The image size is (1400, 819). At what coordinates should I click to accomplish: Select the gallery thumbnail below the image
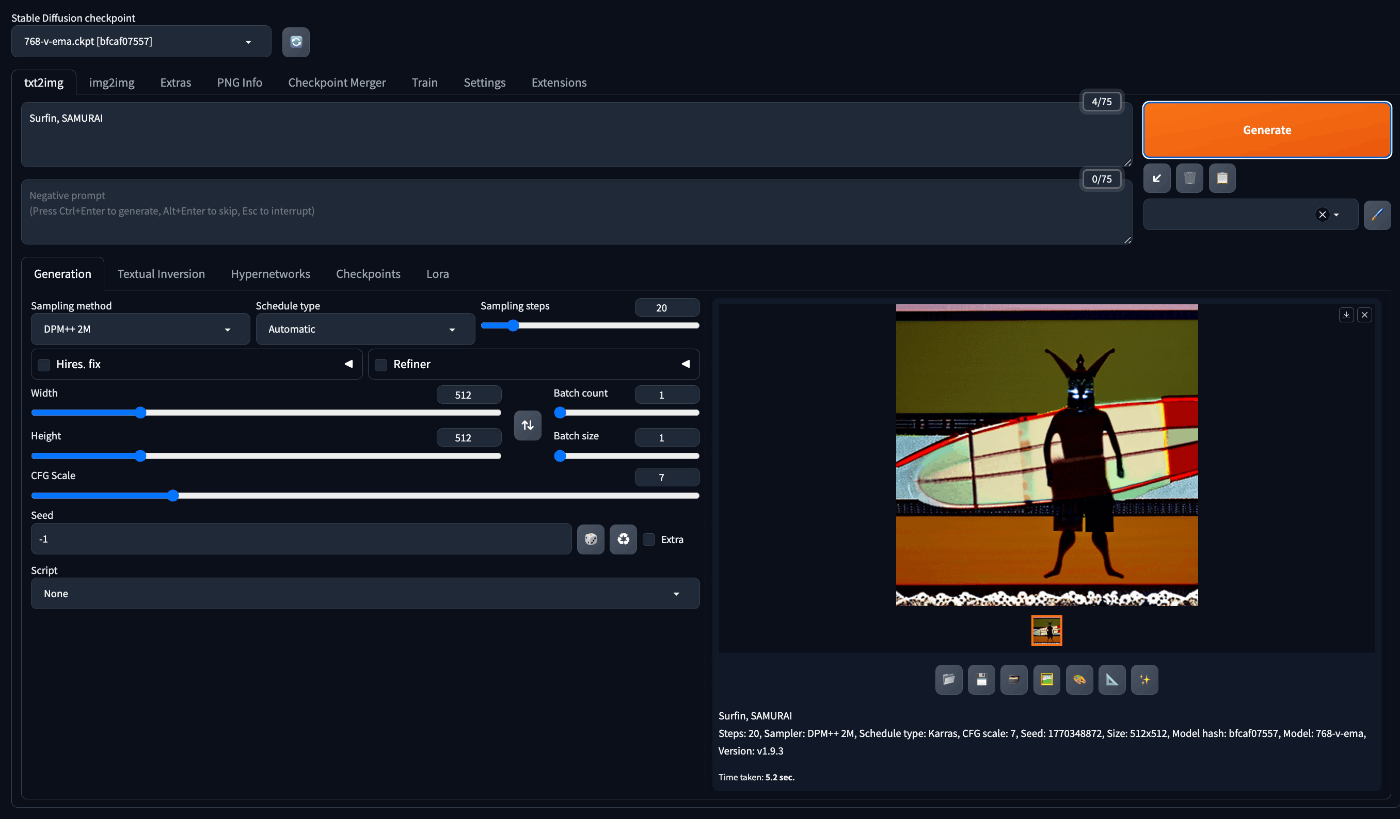pos(1047,630)
